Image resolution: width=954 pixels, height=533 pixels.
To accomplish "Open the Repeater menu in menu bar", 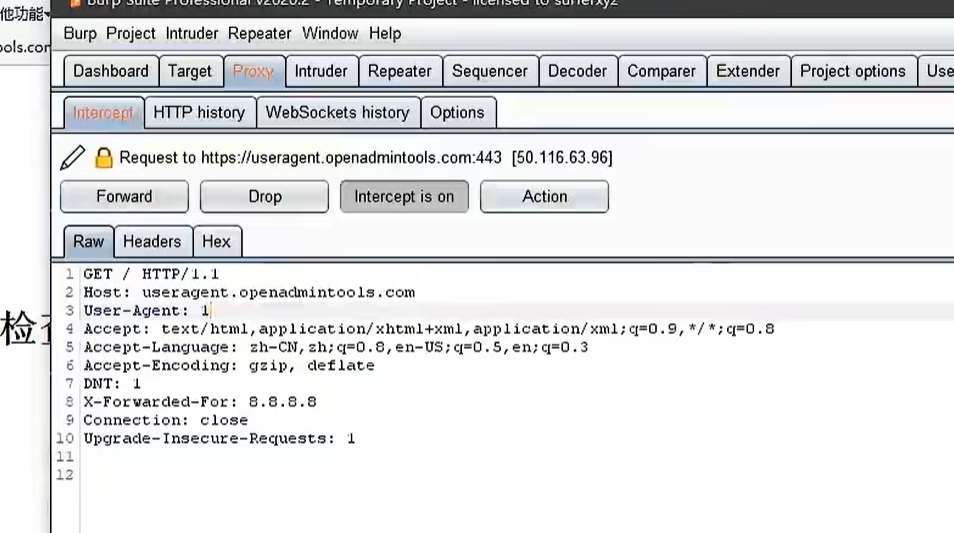I will [259, 33].
